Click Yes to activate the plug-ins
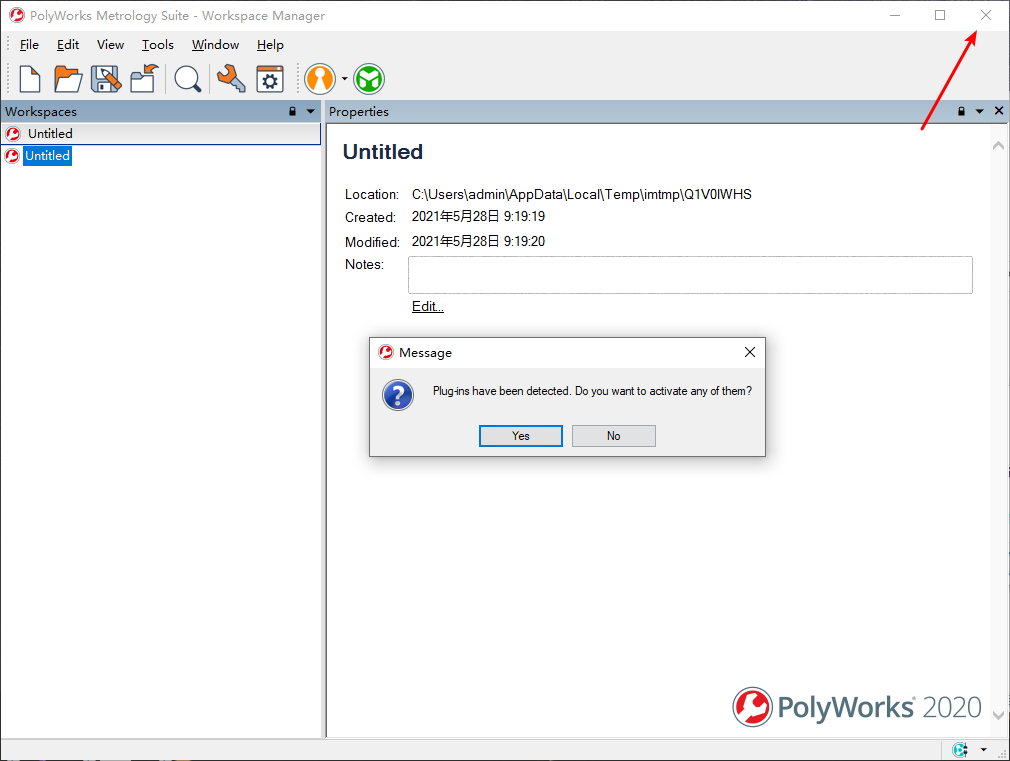 [520, 436]
